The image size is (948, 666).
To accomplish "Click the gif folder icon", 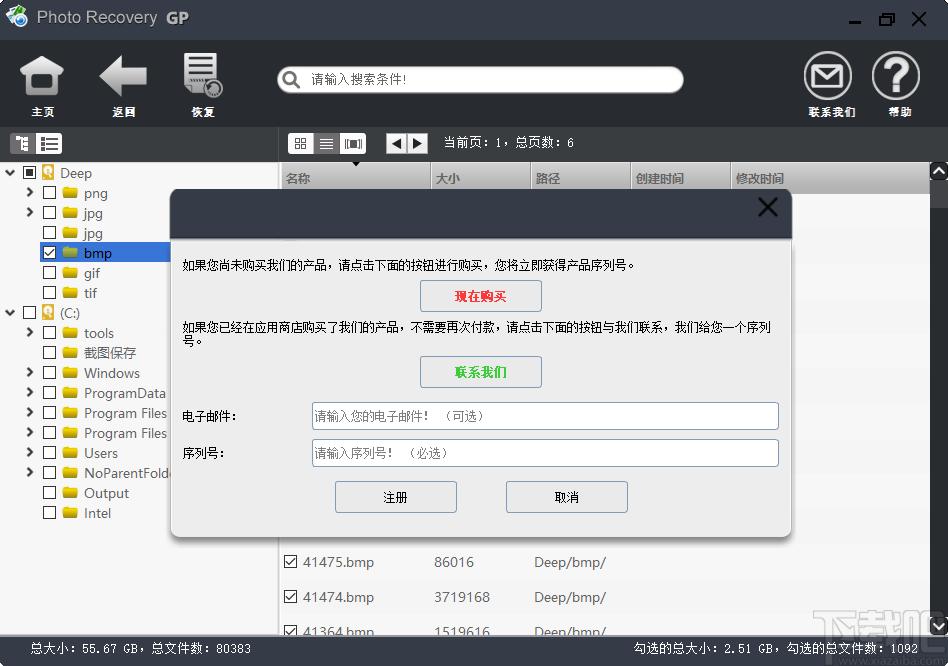I will 70,273.
